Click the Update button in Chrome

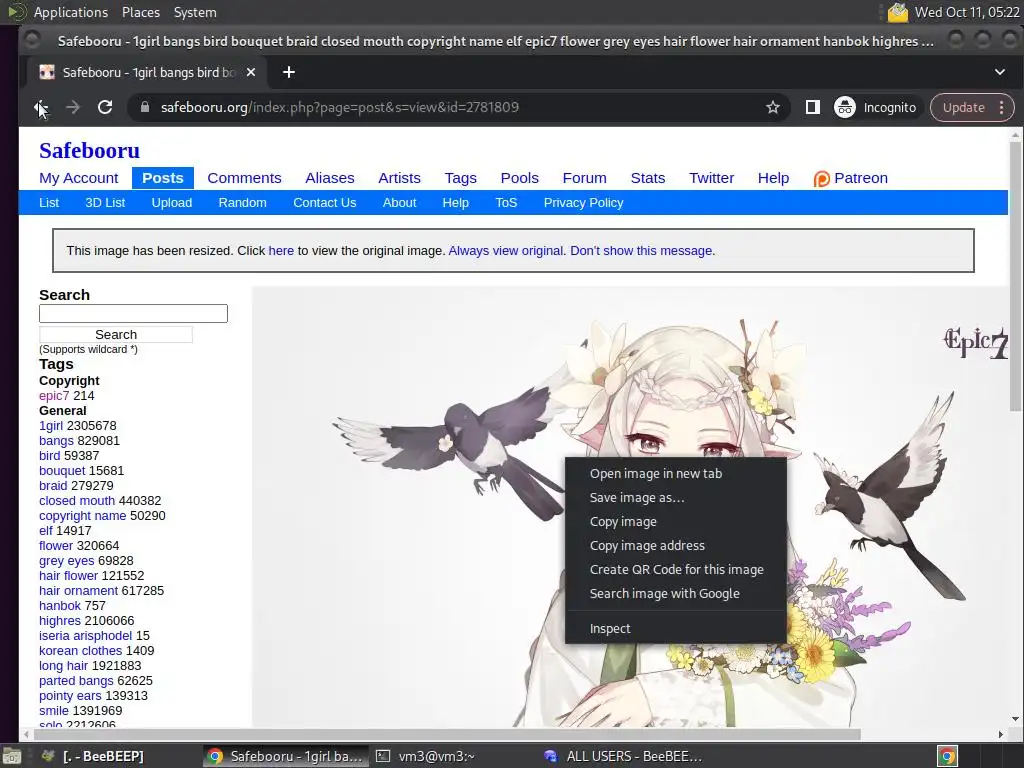963,107
